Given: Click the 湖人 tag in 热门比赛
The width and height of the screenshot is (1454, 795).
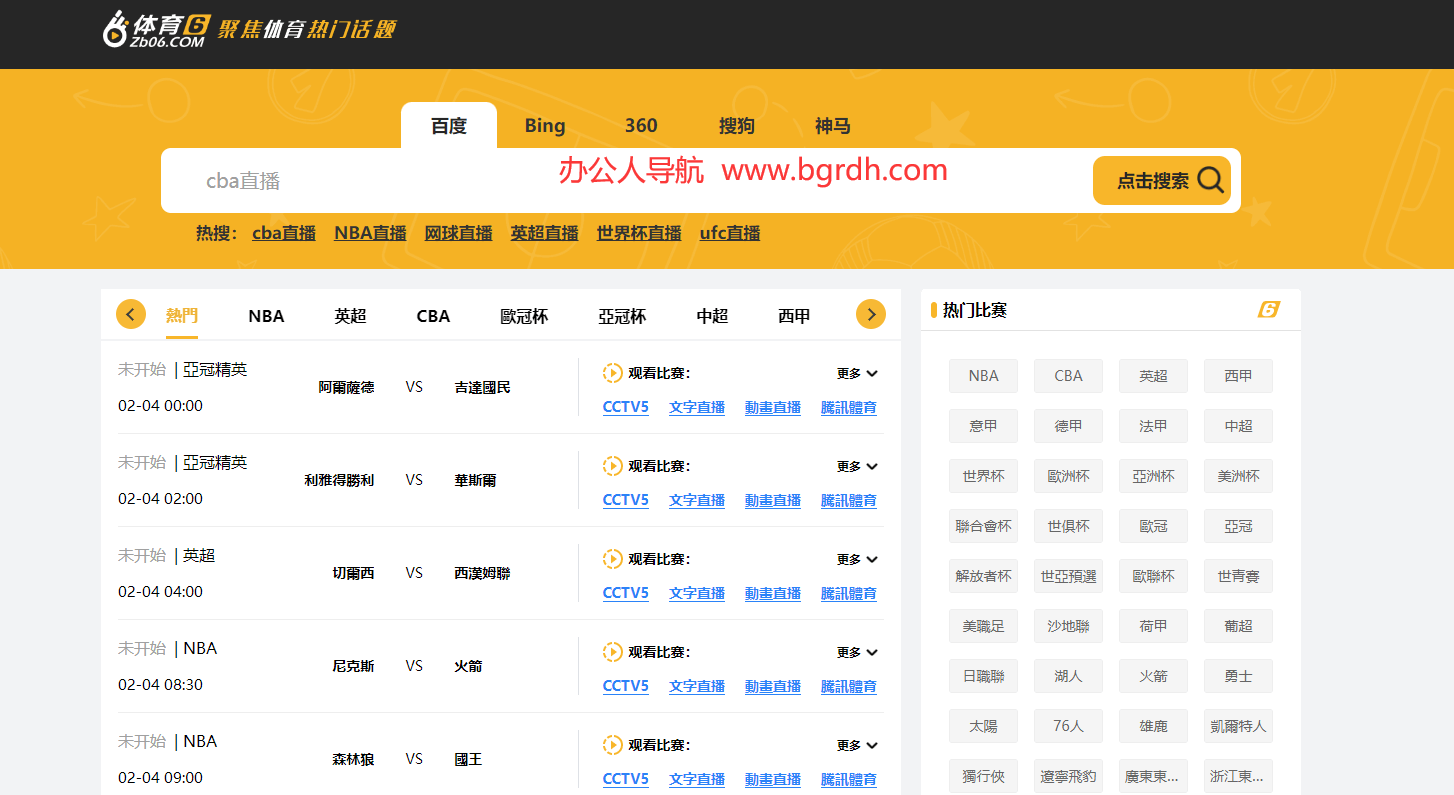Looking at the screenshot, I should tap(1068, 676).
